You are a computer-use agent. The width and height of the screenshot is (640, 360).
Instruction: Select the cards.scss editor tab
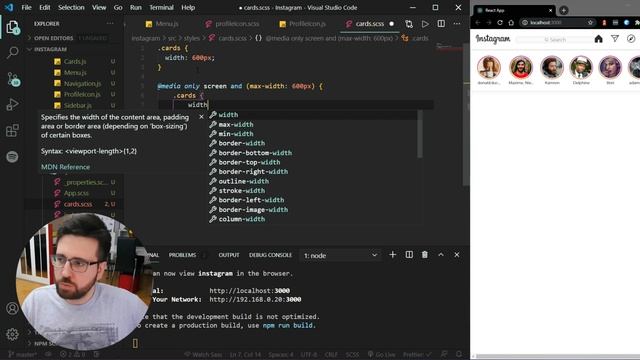point(369,24)
